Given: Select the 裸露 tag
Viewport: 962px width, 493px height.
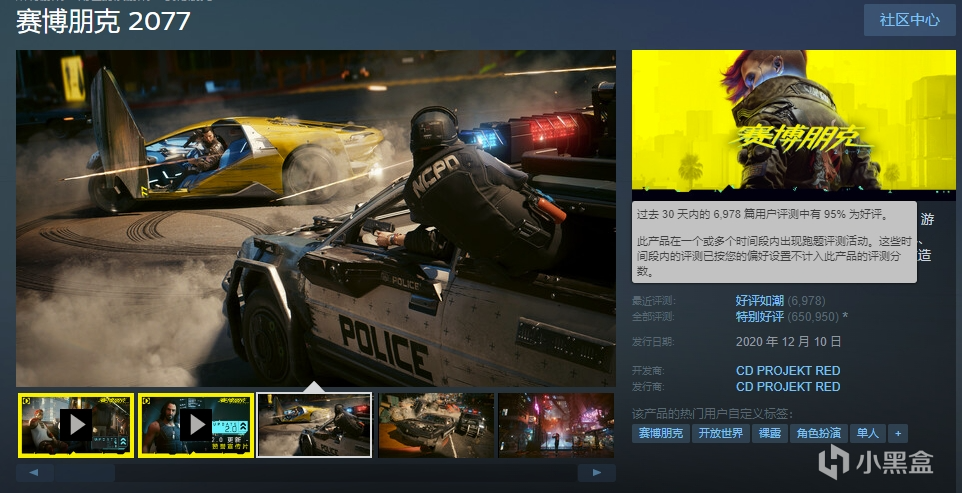Looking at the screenshot, I should [x=769, y=433].
